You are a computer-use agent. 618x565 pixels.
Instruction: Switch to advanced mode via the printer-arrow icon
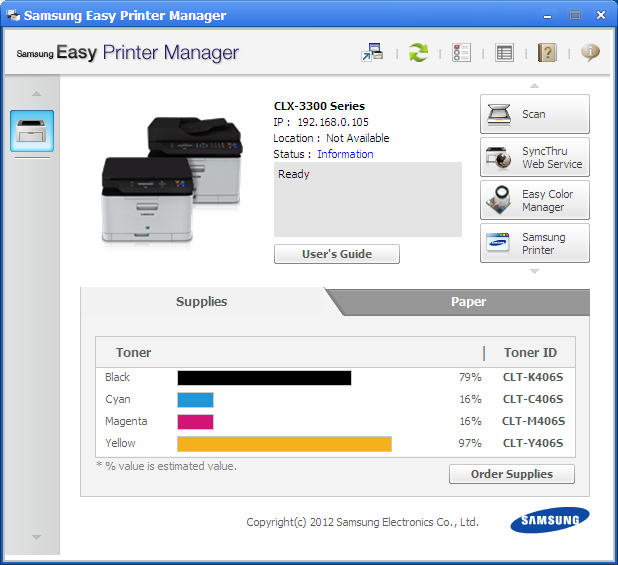pyautogui.click(x=372, y=52)
